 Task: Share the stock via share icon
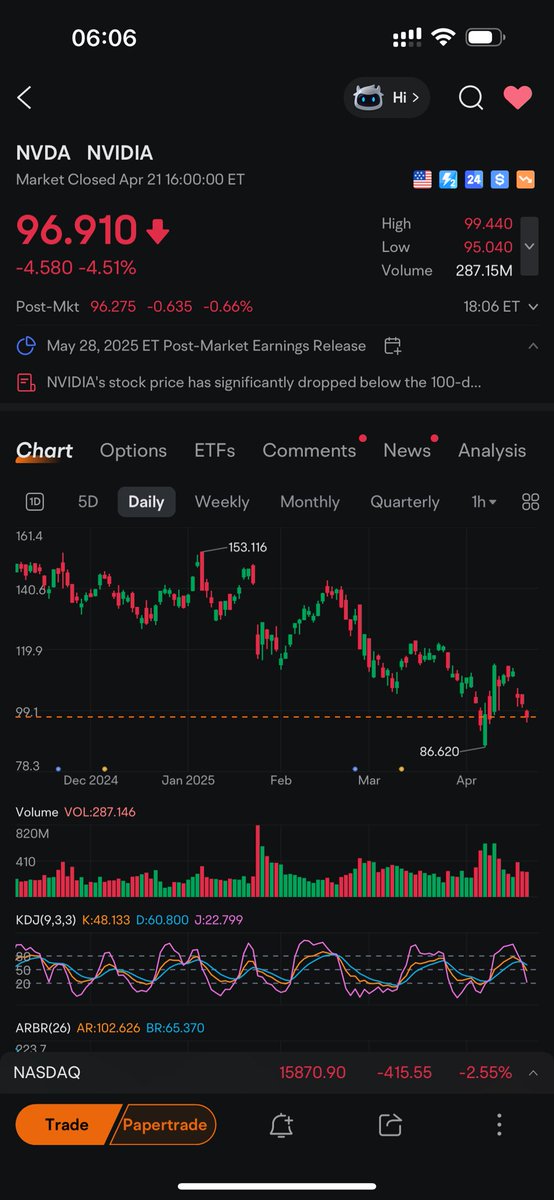[x=390, y=1125]
